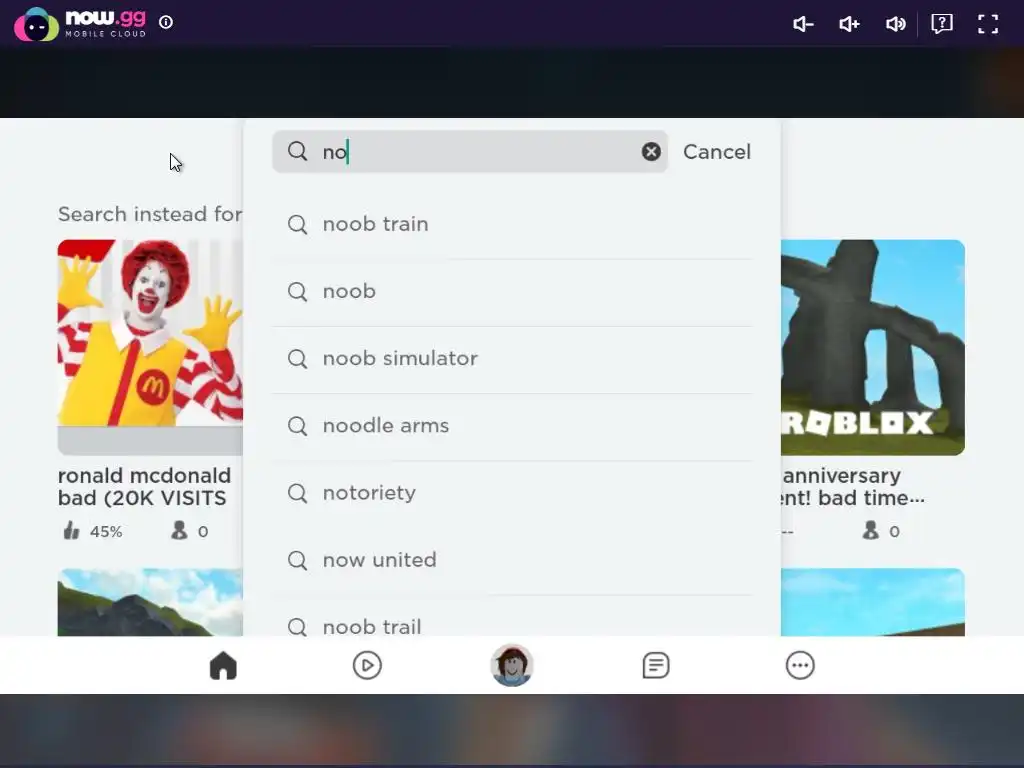Open the info icon beside now.gg logo
The image size is (1024, 768).
(166, 22)
